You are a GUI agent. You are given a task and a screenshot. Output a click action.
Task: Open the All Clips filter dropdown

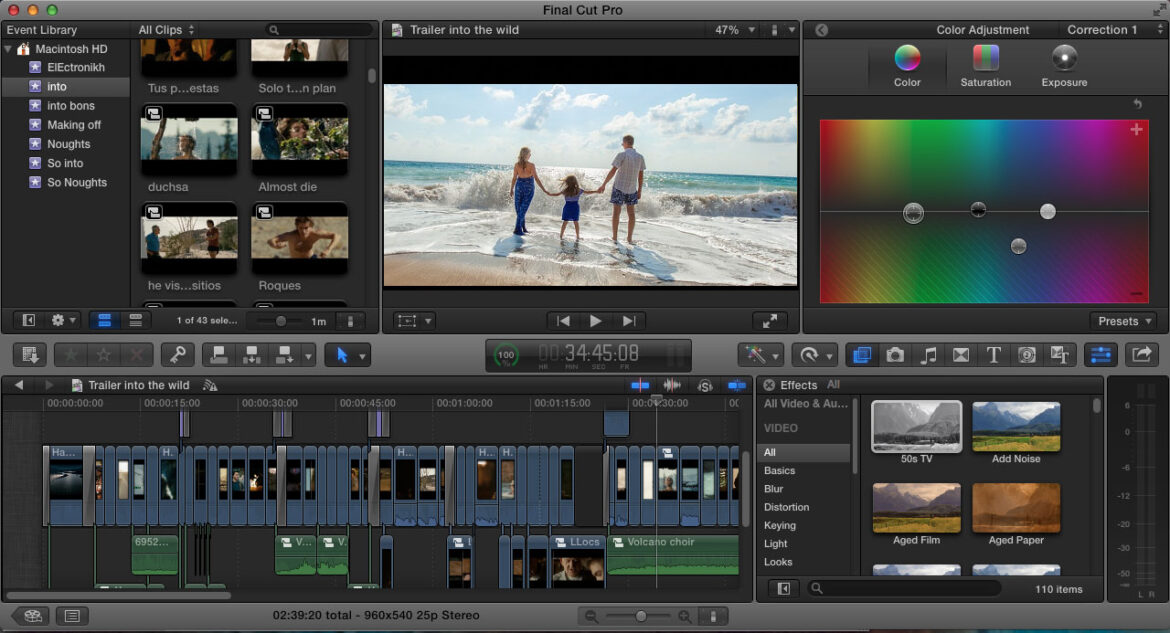166,30
